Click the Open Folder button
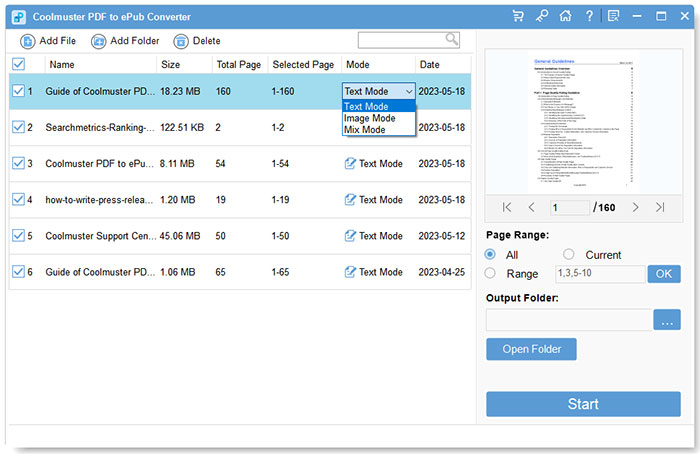 click(x=531, y=349)
